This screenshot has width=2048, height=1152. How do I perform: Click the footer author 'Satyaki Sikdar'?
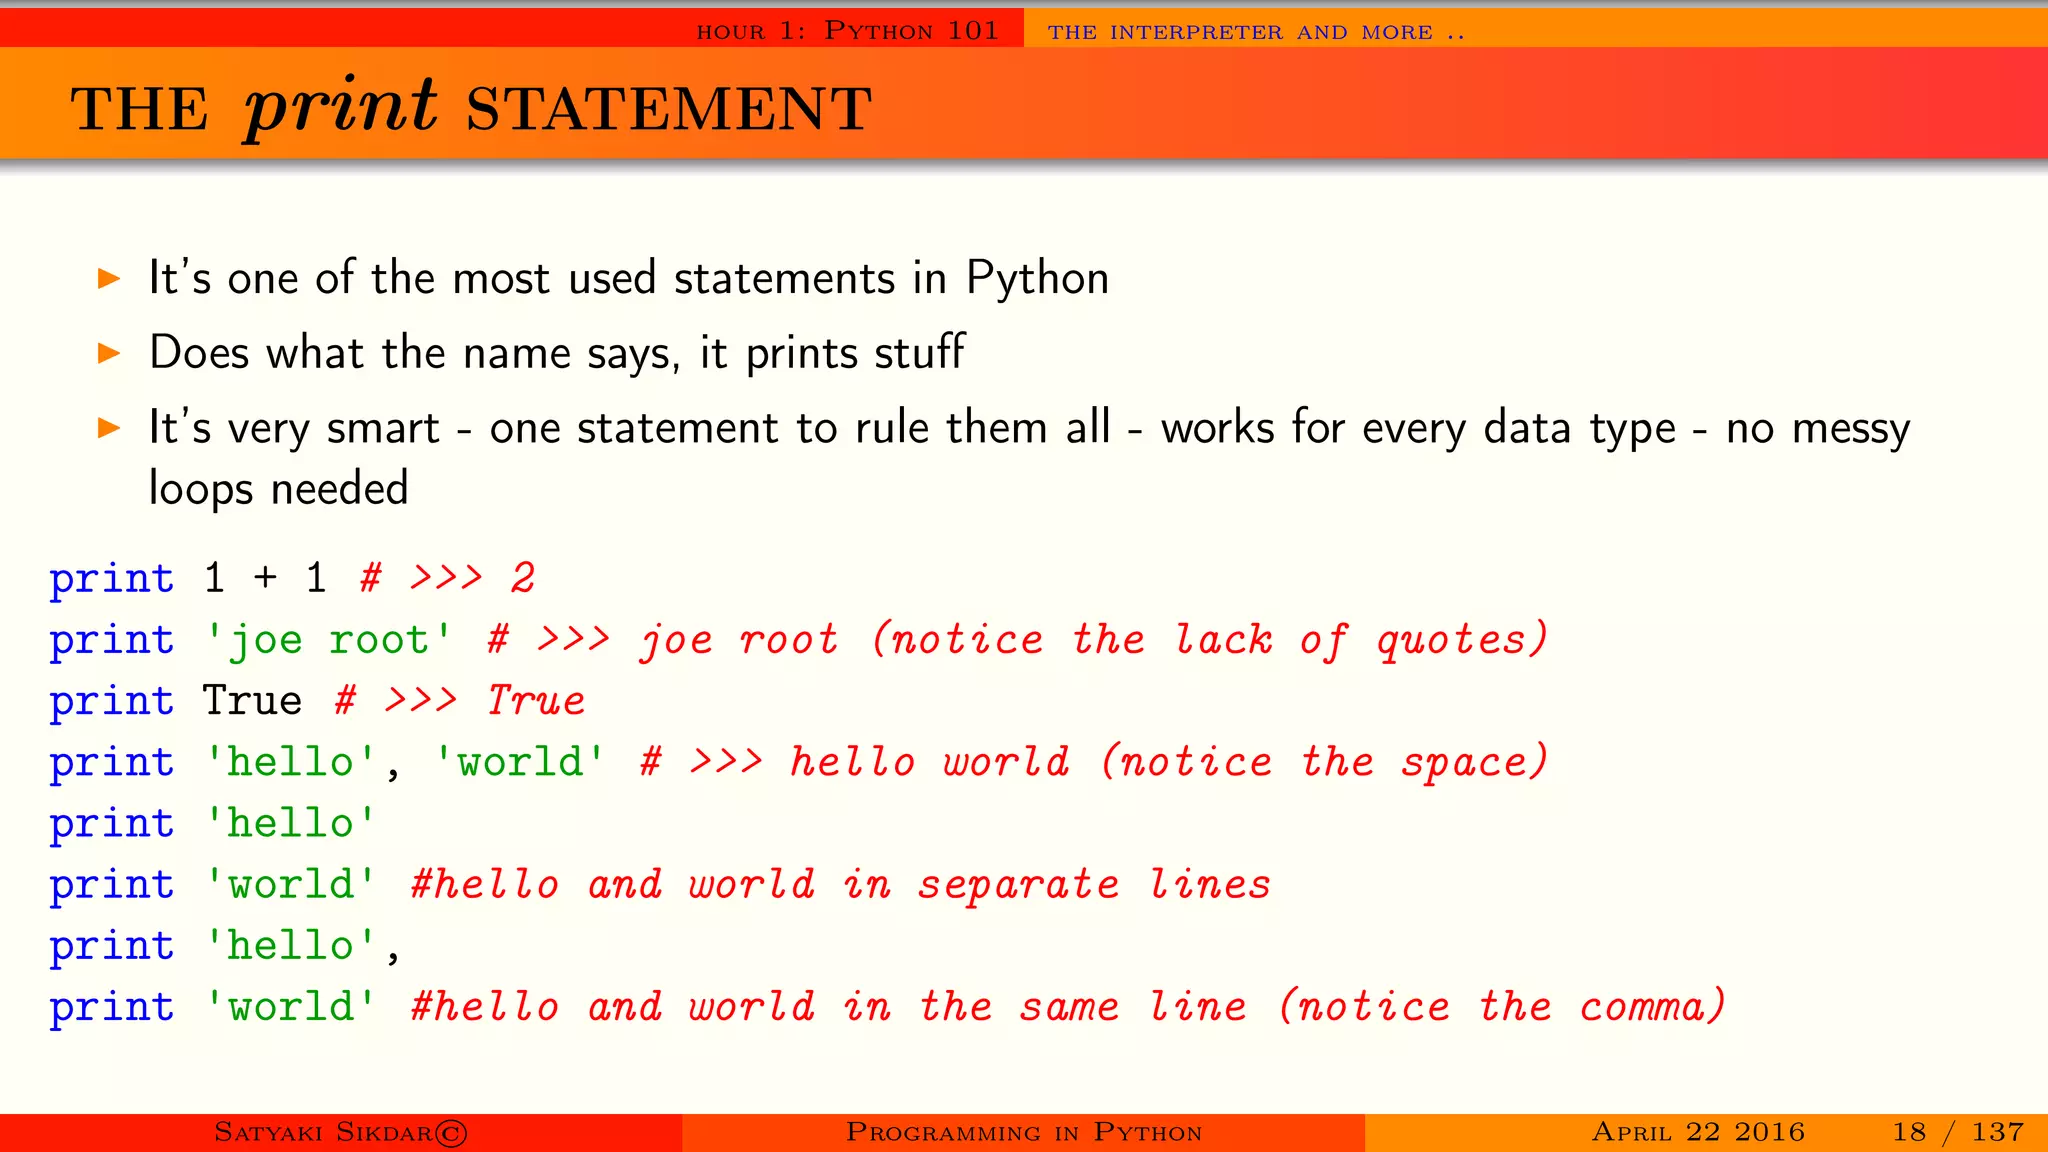(x=323, y=1132)
